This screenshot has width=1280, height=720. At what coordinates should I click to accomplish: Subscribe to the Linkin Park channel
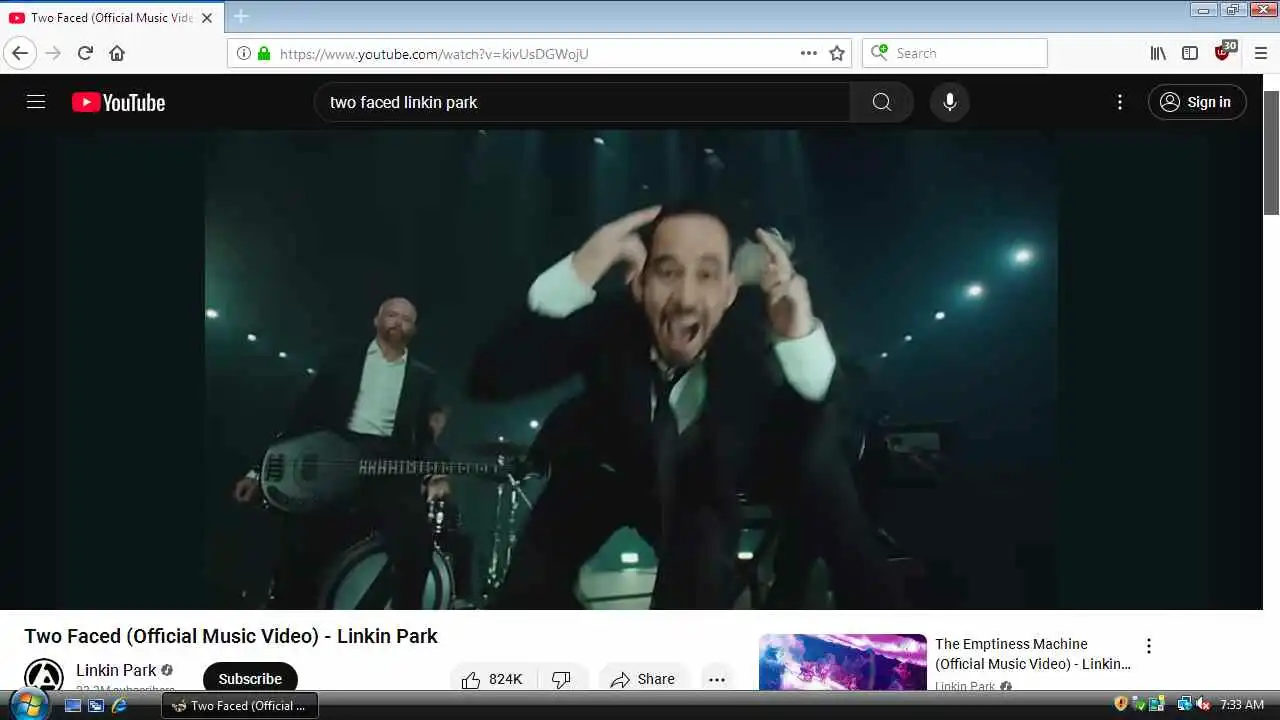click(x=250, y=677)
